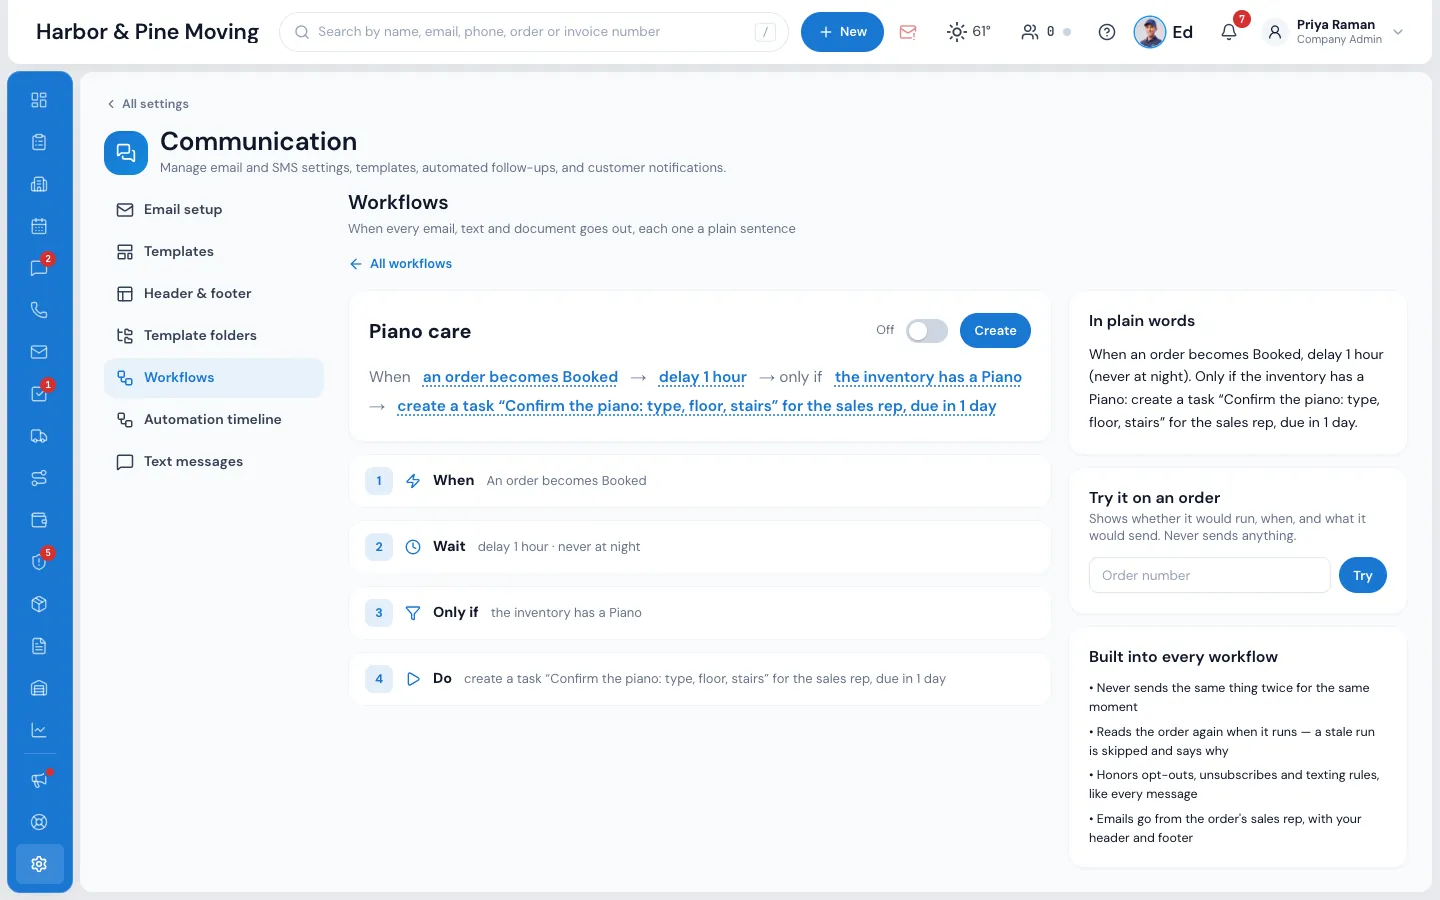Open the settings gear icon in sidebar
Image resolution: width=1440 pixels, height=900 pixels.
(x=39, y=864)
